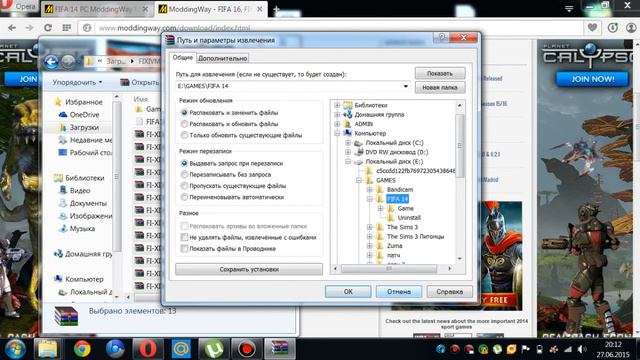640x360 pixels.
Task: Select the Bandicam folder in the tree
Action: [400, 189]
